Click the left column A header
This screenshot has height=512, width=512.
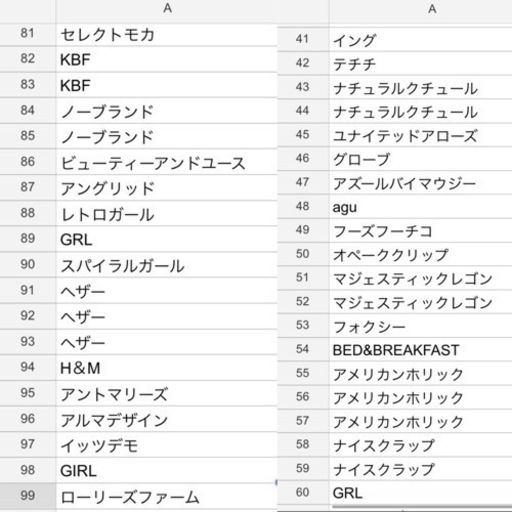click(167, 10)
